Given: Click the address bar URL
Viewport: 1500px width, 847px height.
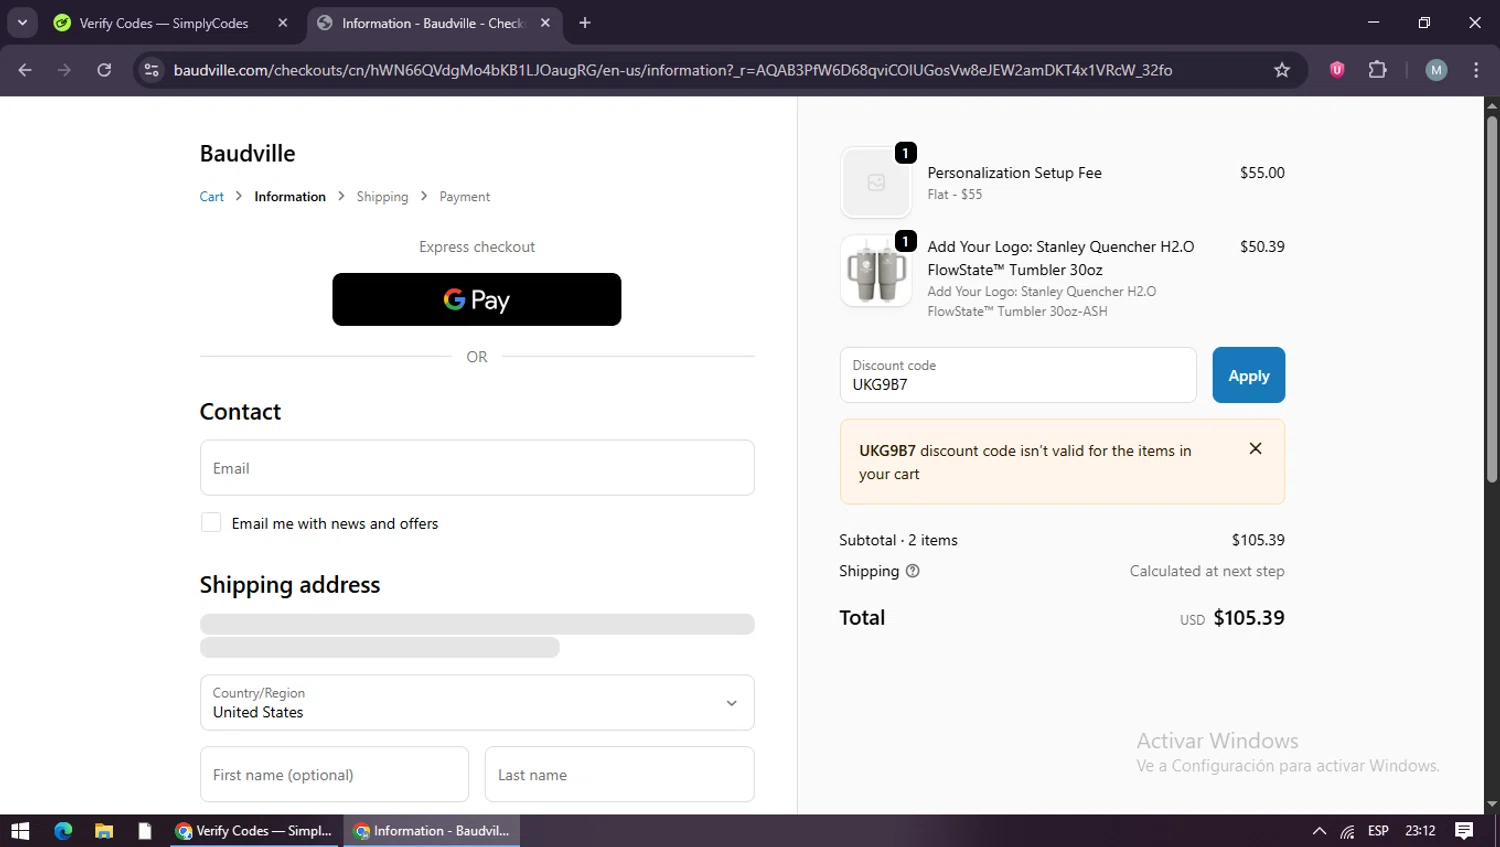Looking at the screenshot, I should (x=672, y=70).
